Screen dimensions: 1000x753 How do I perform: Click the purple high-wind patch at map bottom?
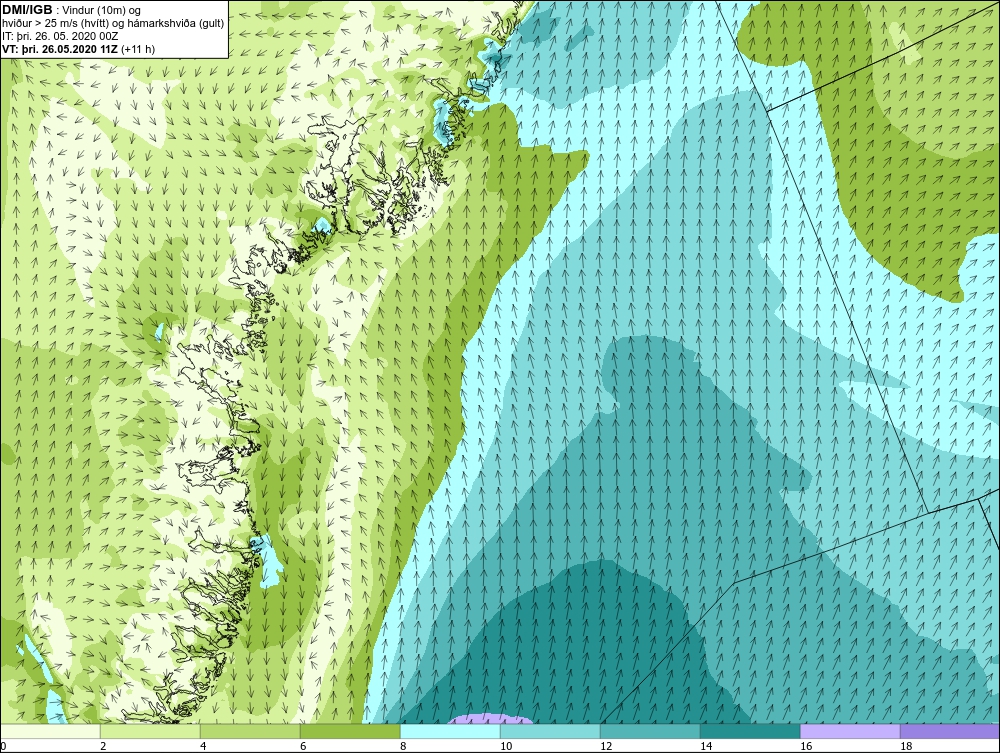pos(490,719)
